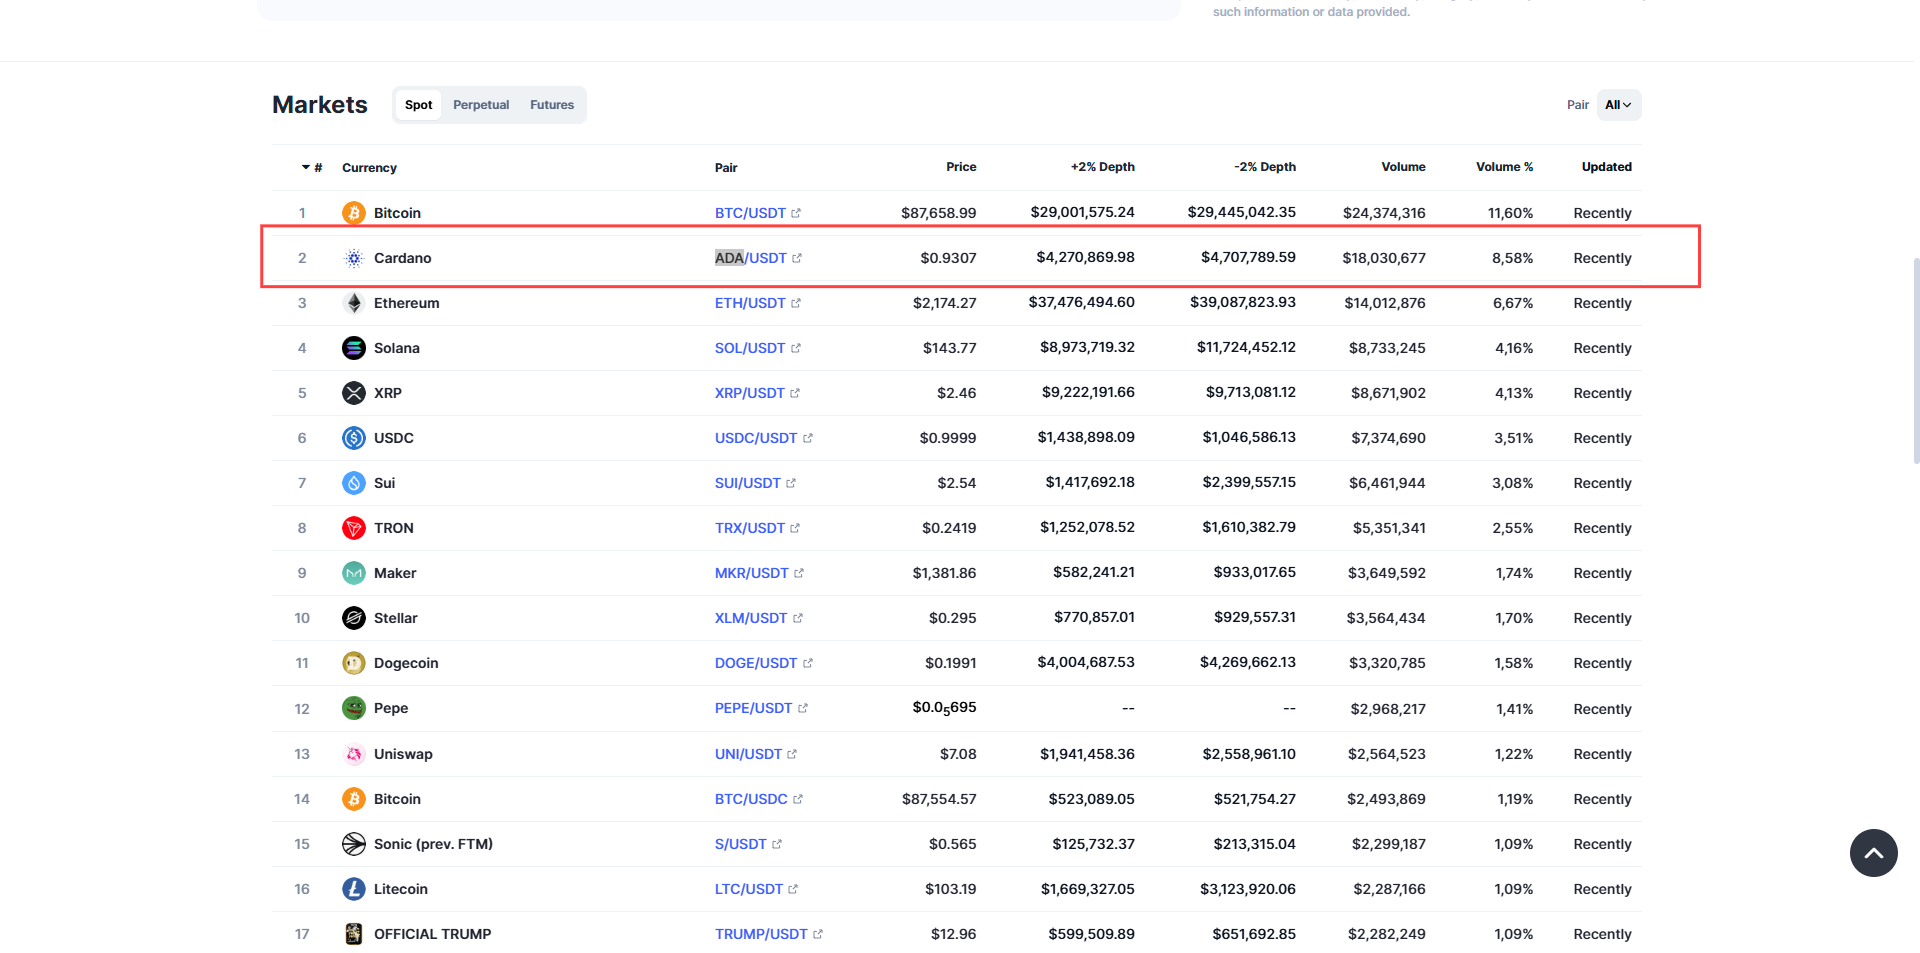Click the Bitcoin price $87,658.99
Image resolution: width=1920 pixels, height=953 pixels.
click(939, 213)
